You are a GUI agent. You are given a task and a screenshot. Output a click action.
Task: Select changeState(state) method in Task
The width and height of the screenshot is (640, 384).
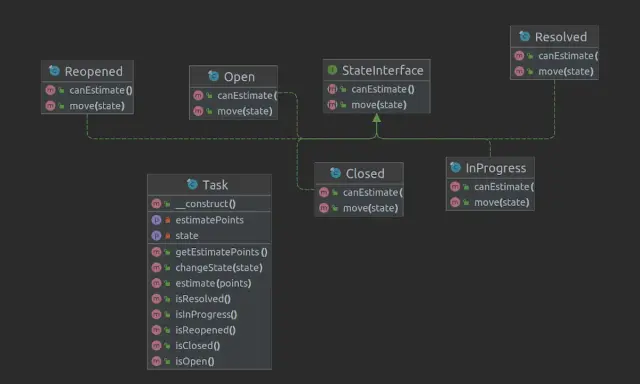tap(219, 267)
